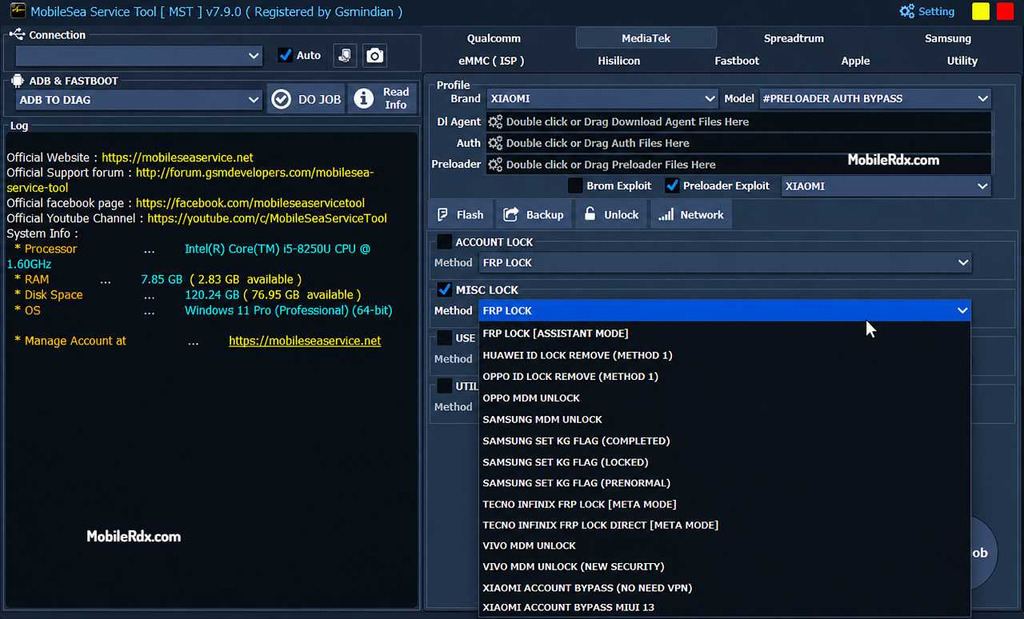Image resolution: width=1024 pixels, height=619 pixels.
Task: Click the yellow minimize square
Action: pos(980,11)
